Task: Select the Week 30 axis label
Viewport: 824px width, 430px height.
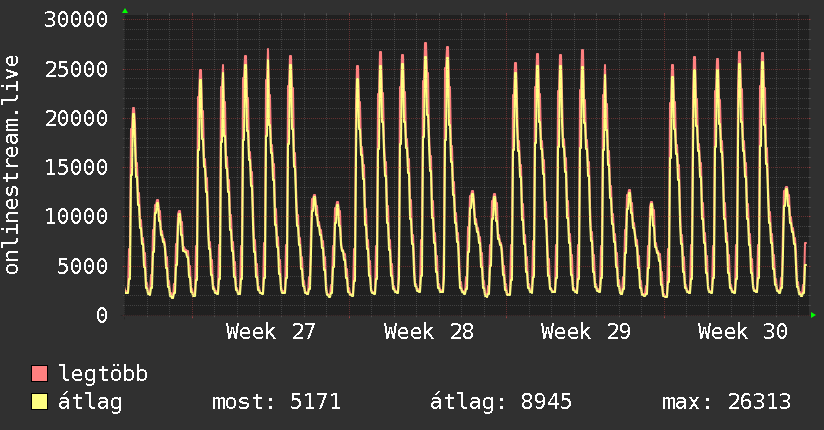Action: [743, 332]
